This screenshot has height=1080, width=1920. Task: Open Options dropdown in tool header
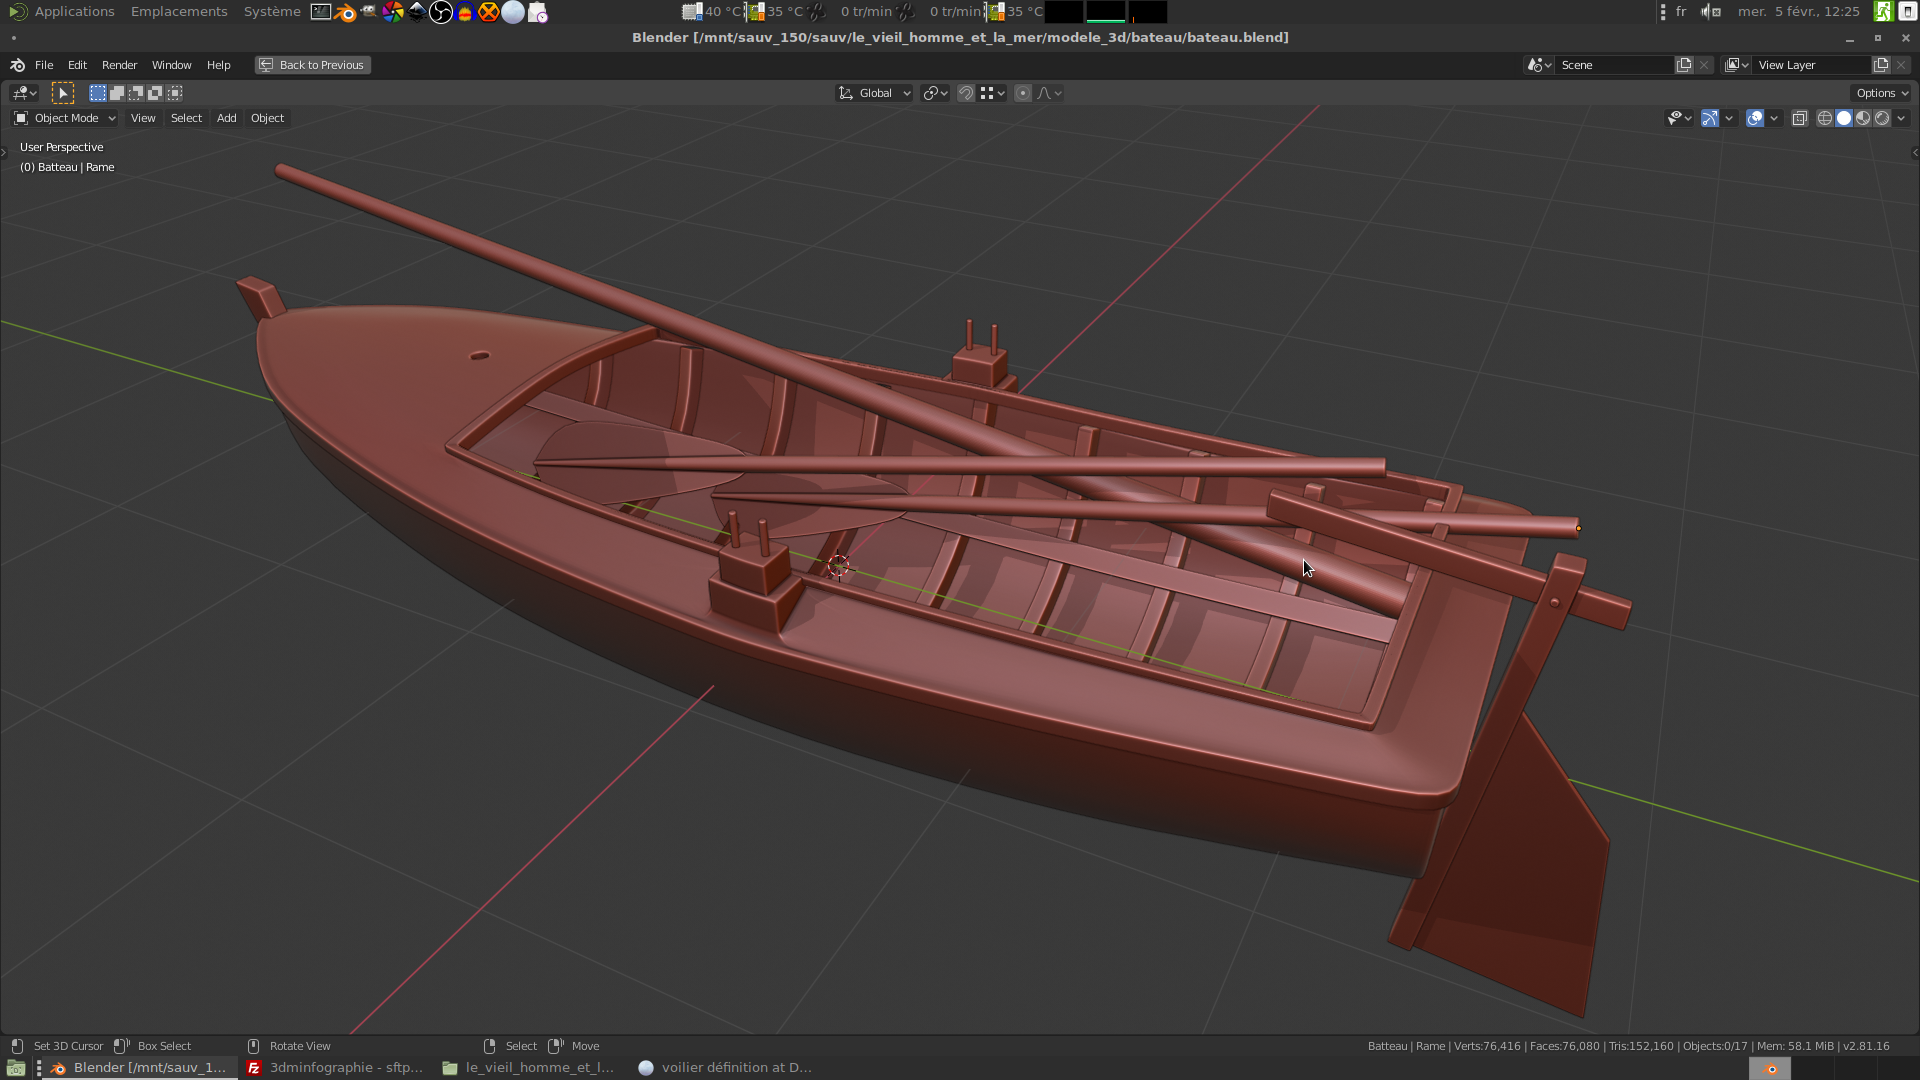pos(1882,93)
